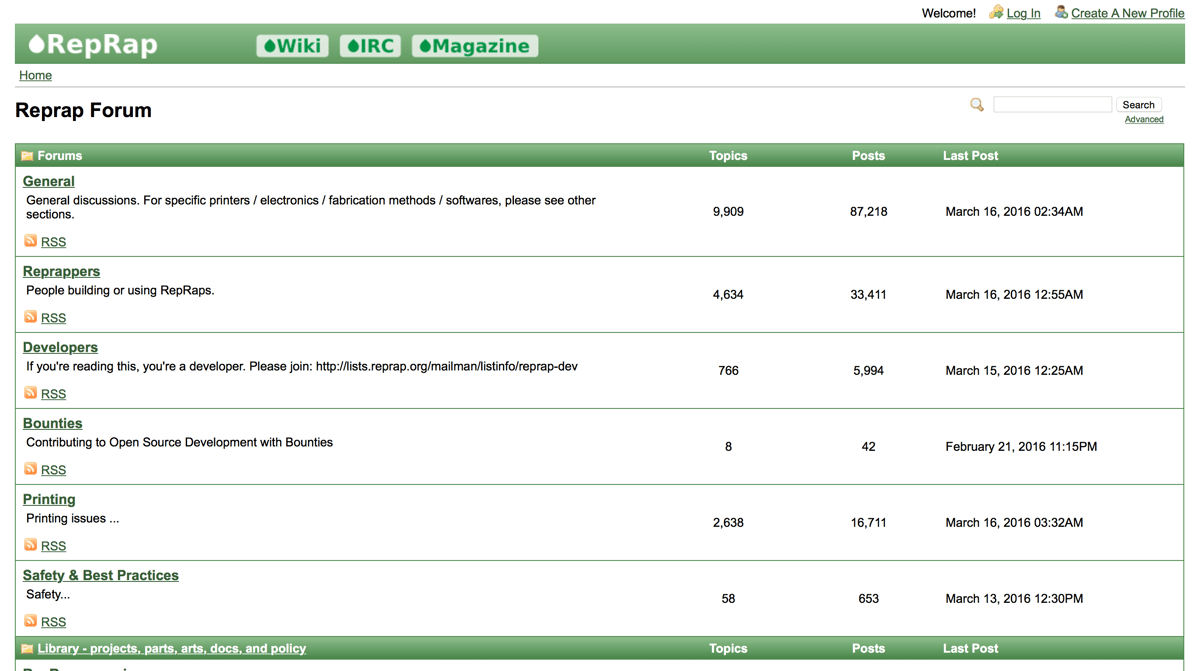The height and width of the screenshot is (671, 1200).
Task: Open the Printing forum
Action: coord(49,500)
